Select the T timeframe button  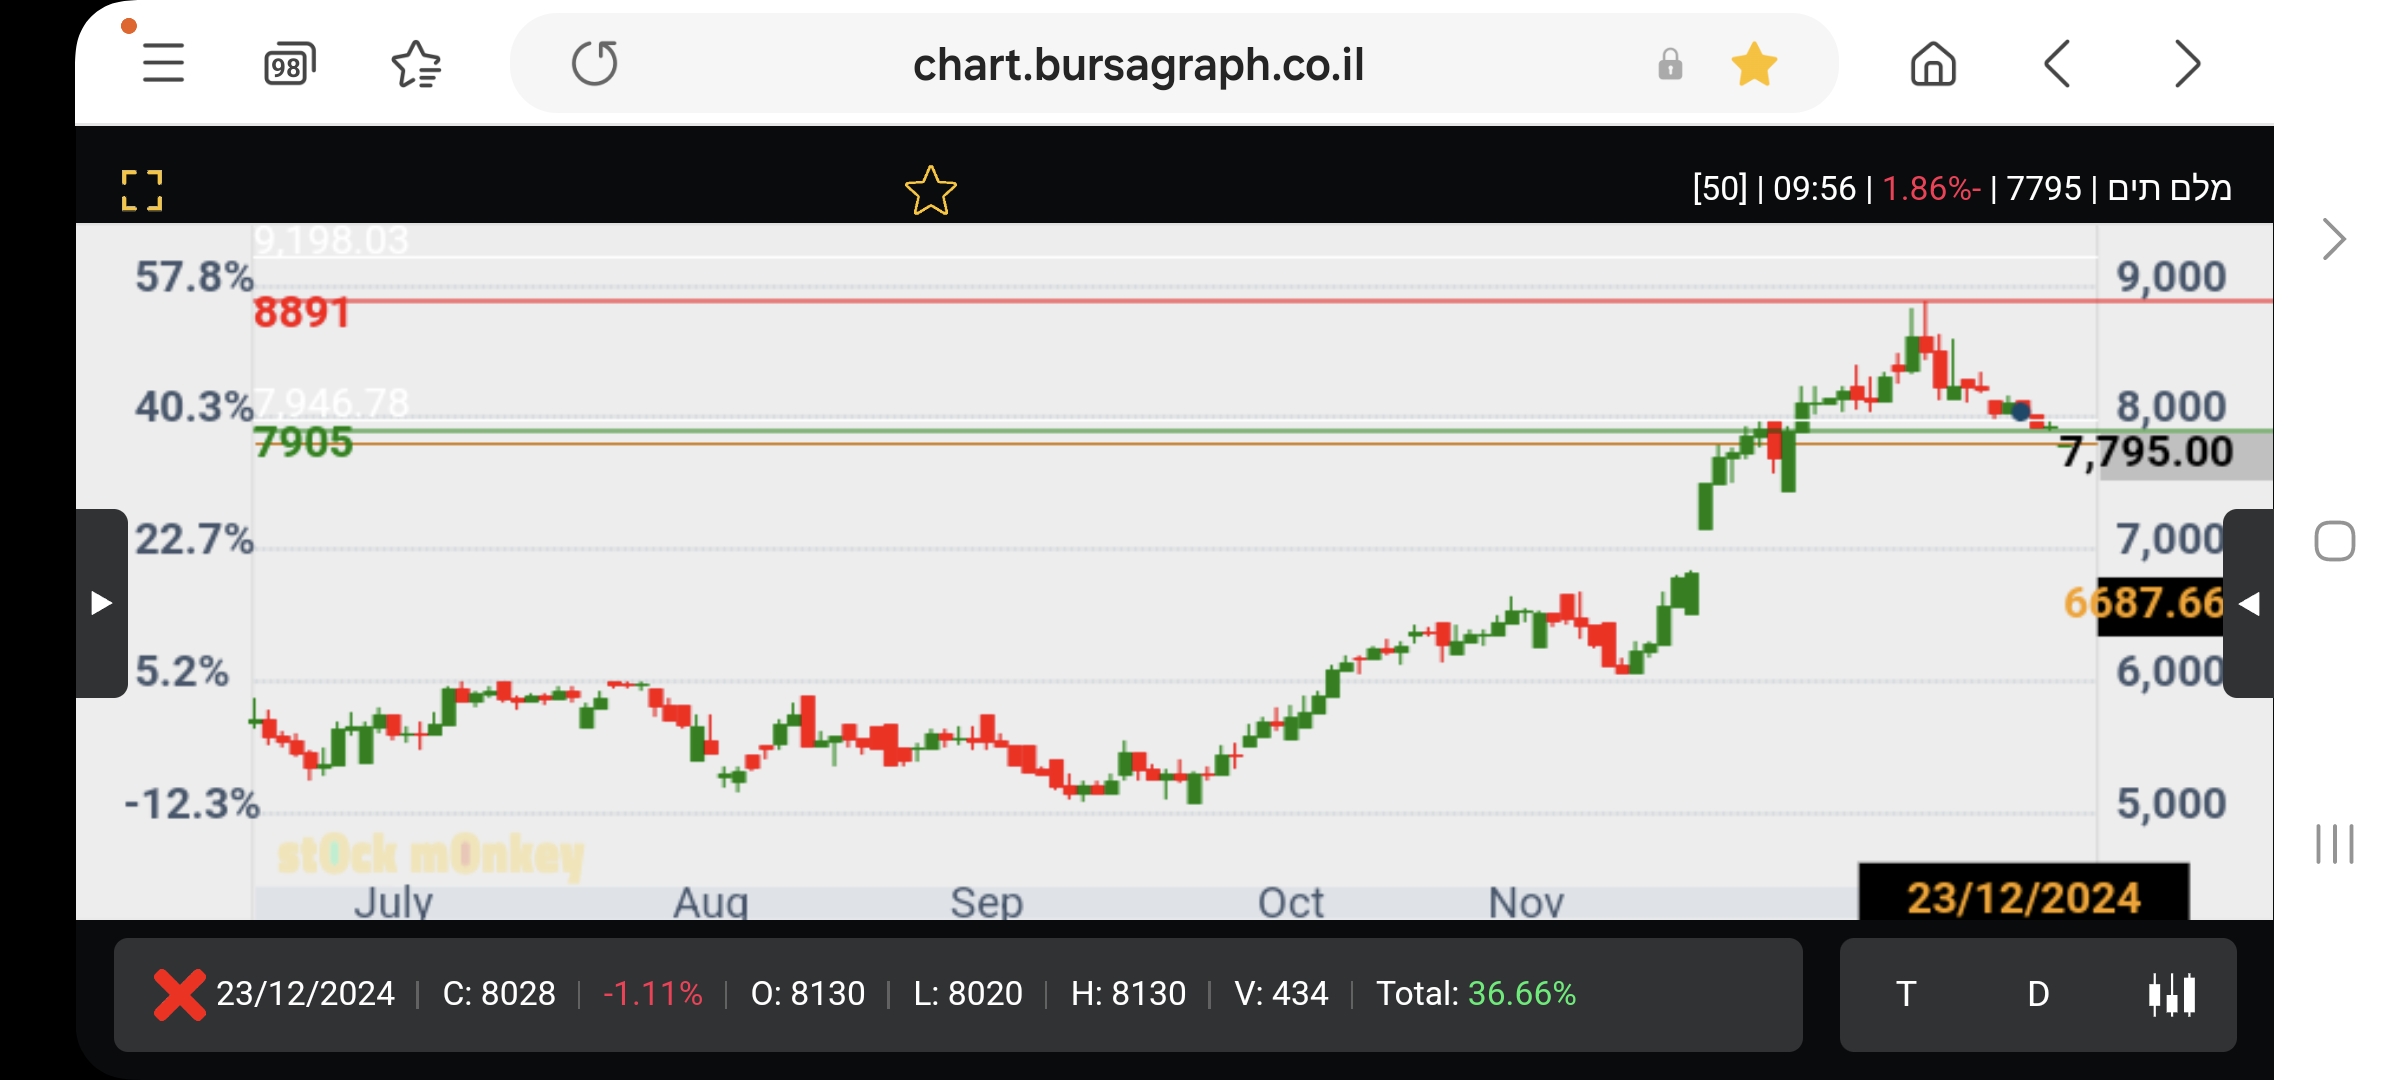coord(1906,994)
